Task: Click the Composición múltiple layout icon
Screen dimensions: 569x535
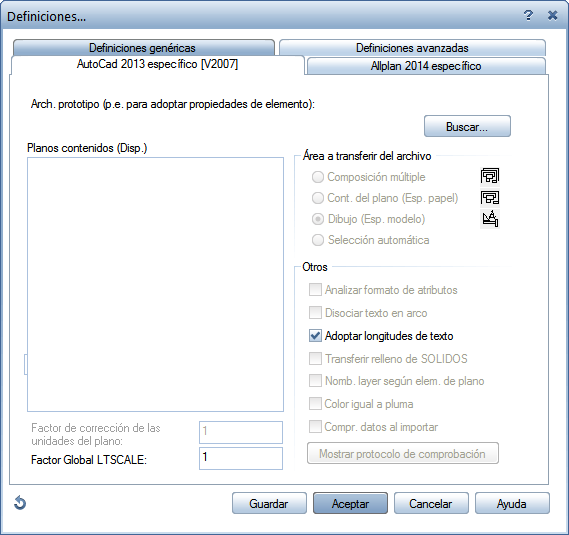Action: [x=490, y=176]
